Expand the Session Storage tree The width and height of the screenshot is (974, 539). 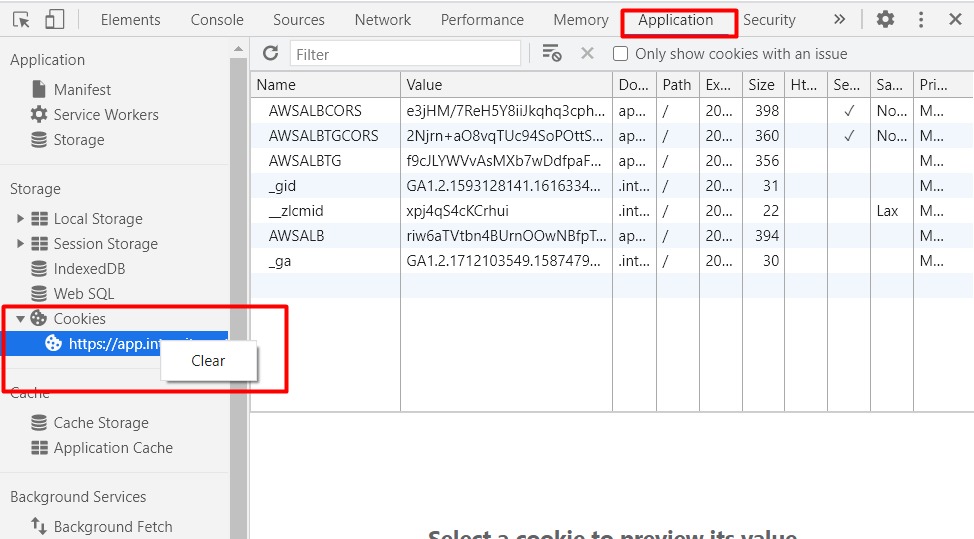(20, 244)
